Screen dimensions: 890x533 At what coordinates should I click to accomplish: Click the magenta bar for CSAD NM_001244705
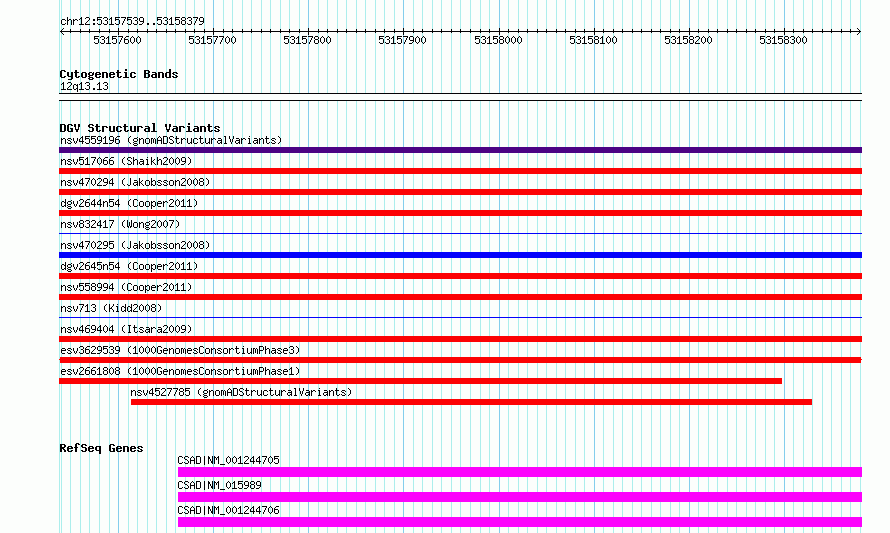coord(520,472)
